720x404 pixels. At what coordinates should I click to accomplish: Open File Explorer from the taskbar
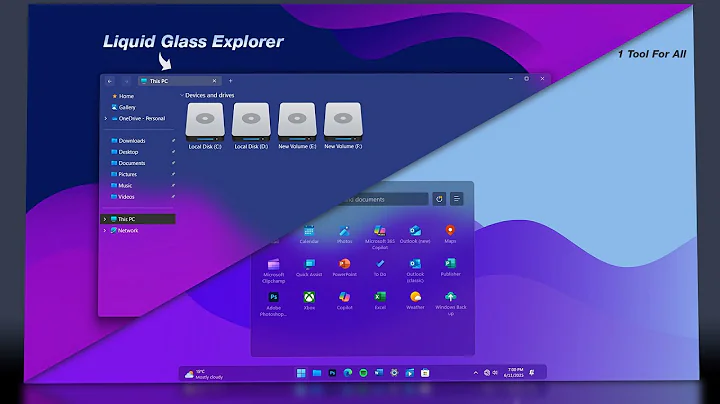[x=317, y=373]
